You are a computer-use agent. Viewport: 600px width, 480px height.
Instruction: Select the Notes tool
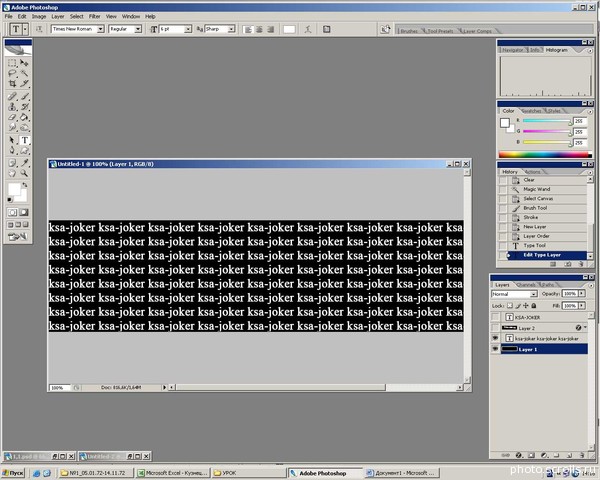(12, 163)
